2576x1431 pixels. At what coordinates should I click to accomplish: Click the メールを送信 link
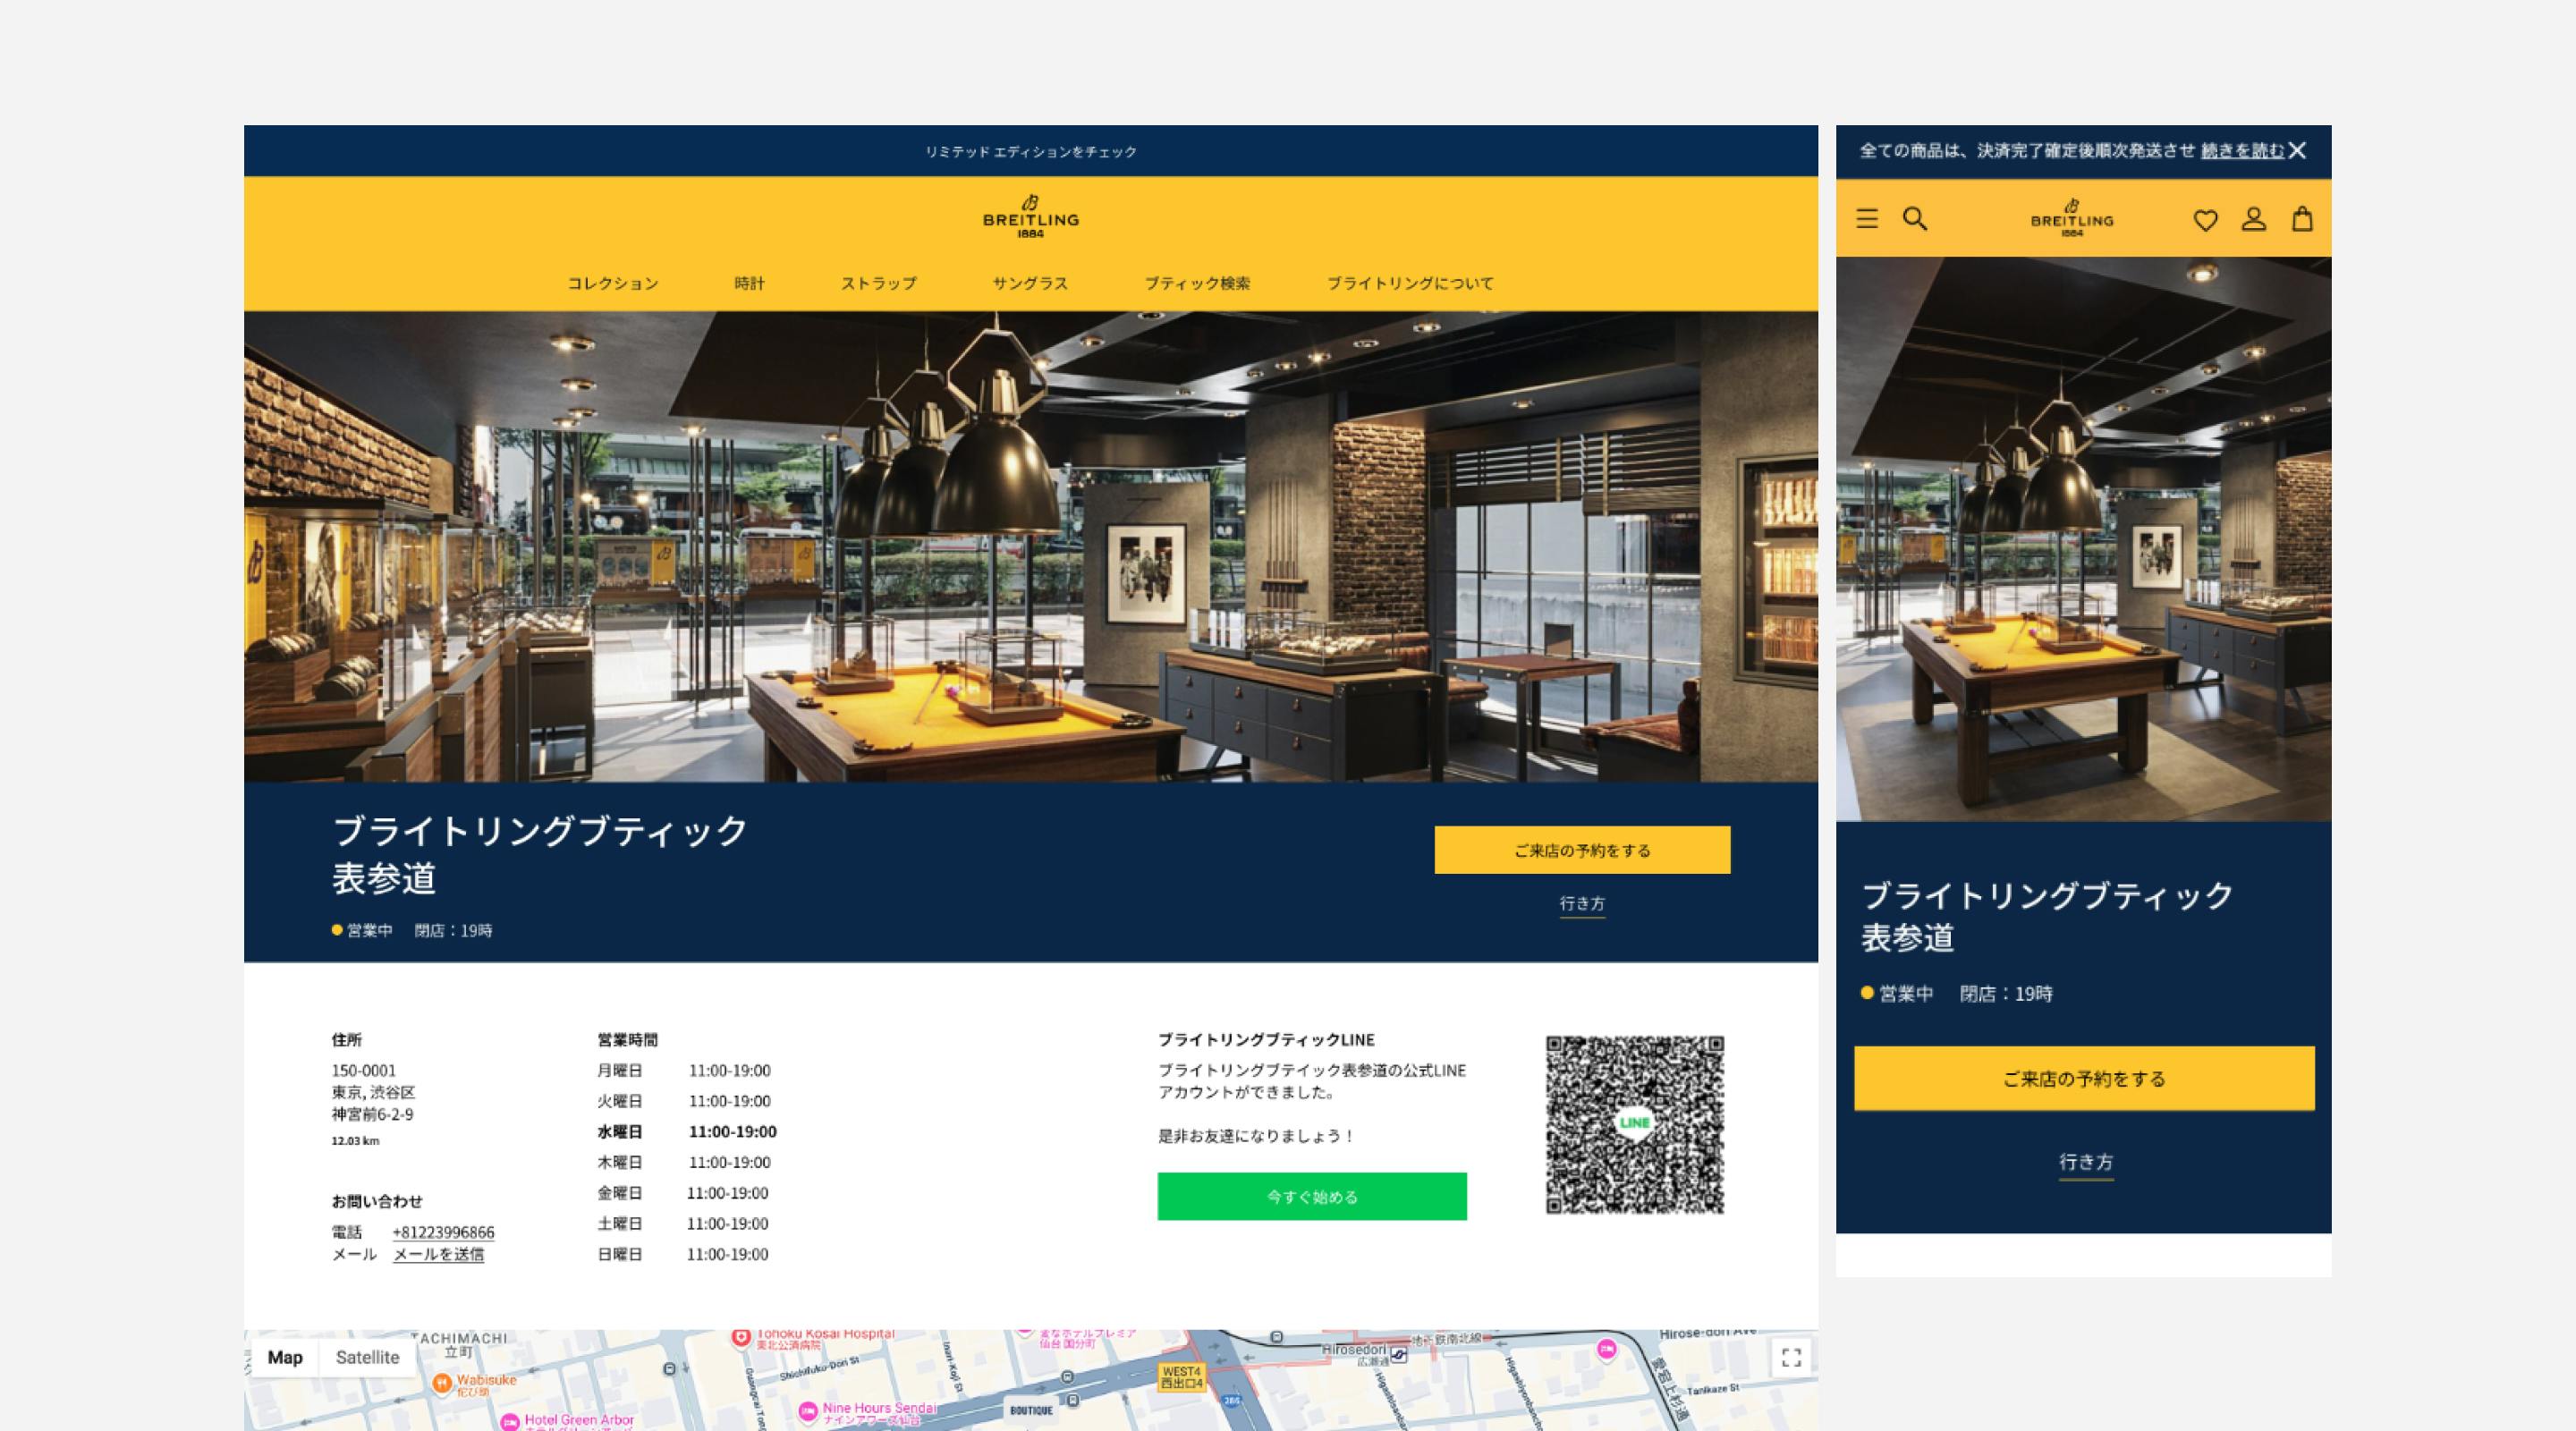click(x=438, y=1254)
